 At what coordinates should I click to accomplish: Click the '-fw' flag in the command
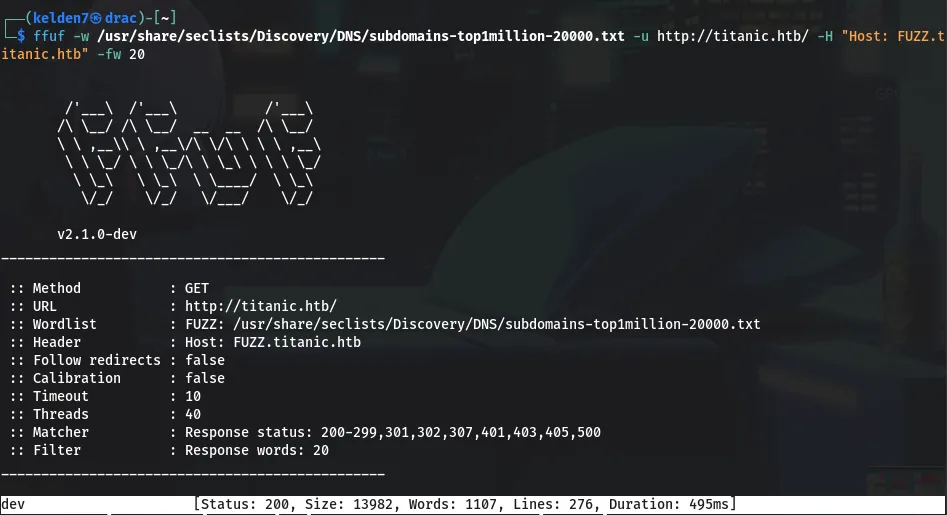click(x=109, y=54)
